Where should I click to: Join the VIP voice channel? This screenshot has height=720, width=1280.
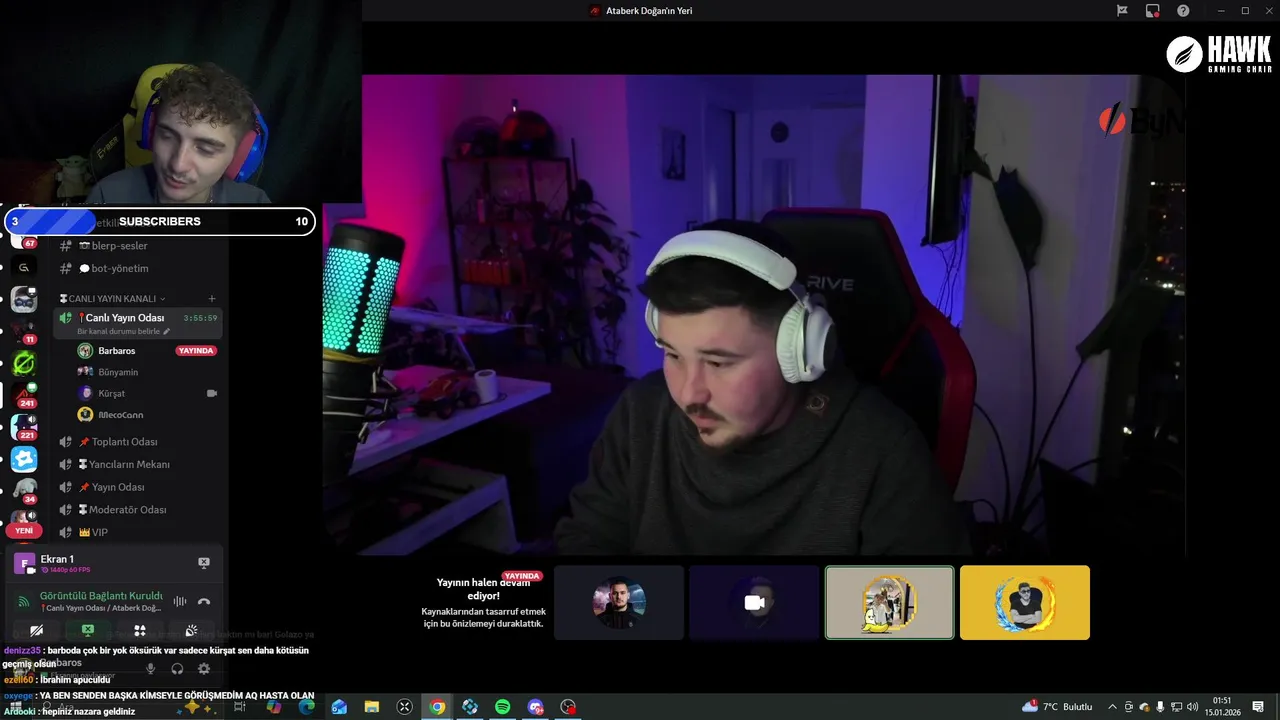pos(138,532)
